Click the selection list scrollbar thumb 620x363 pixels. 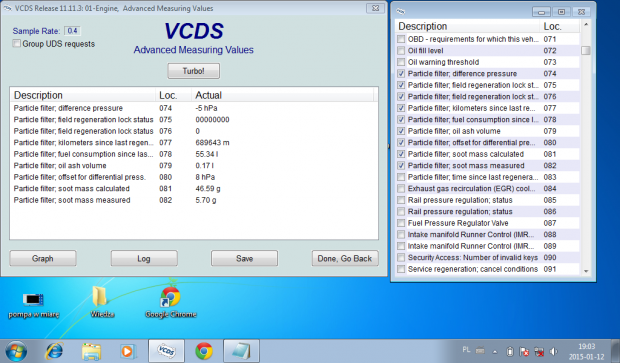[586, 51]
